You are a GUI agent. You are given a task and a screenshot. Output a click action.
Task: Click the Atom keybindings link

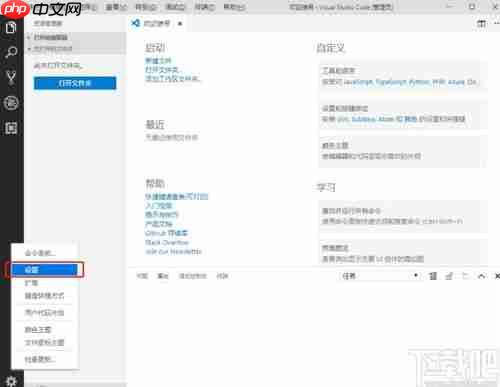(x=386, y=119)
